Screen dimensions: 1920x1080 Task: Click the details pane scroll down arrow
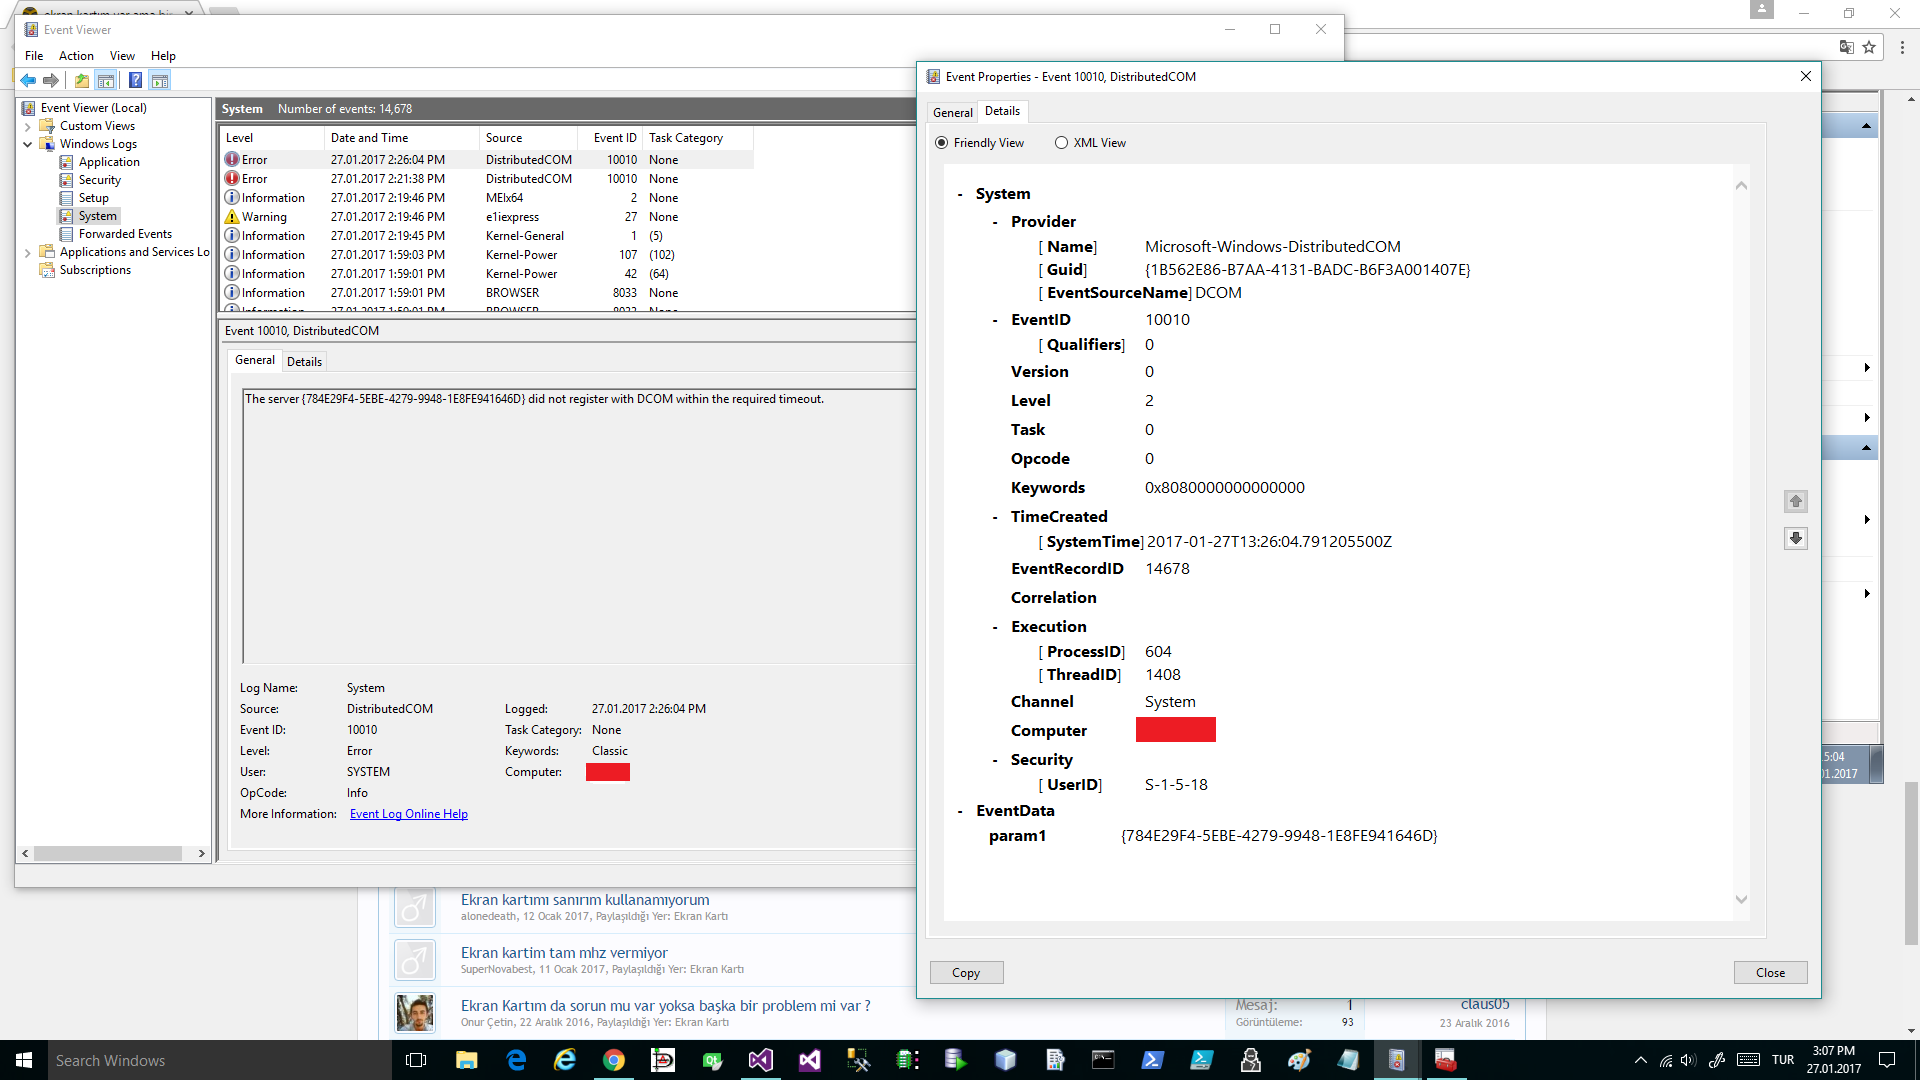click(1741, 899)
